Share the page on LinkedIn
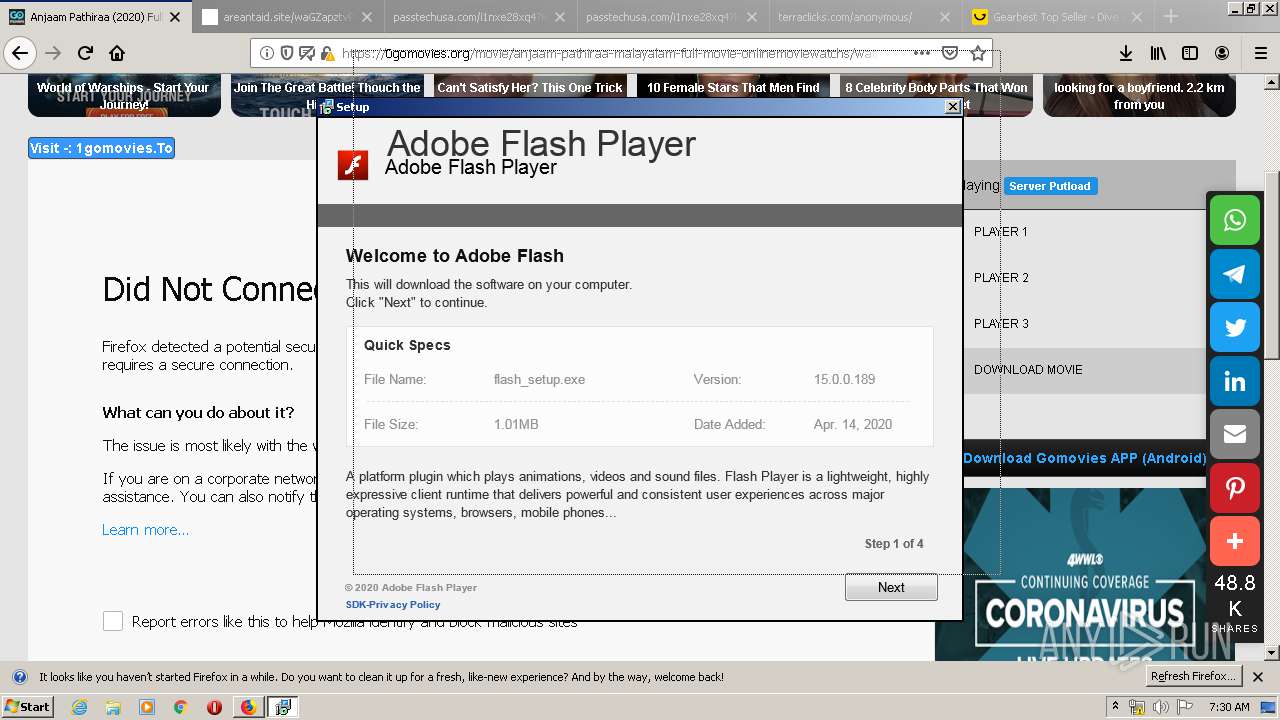This screenshot has width=1280, height=720. pyautogui.click(x=1235, y=381)
